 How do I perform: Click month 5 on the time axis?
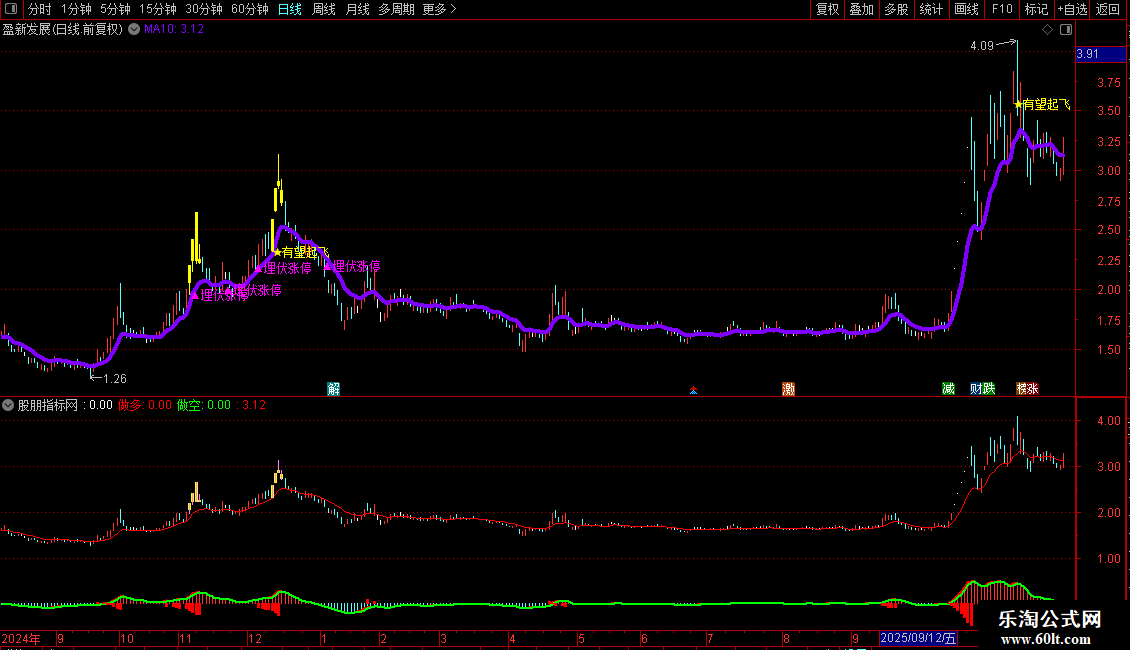pos(582,638)
